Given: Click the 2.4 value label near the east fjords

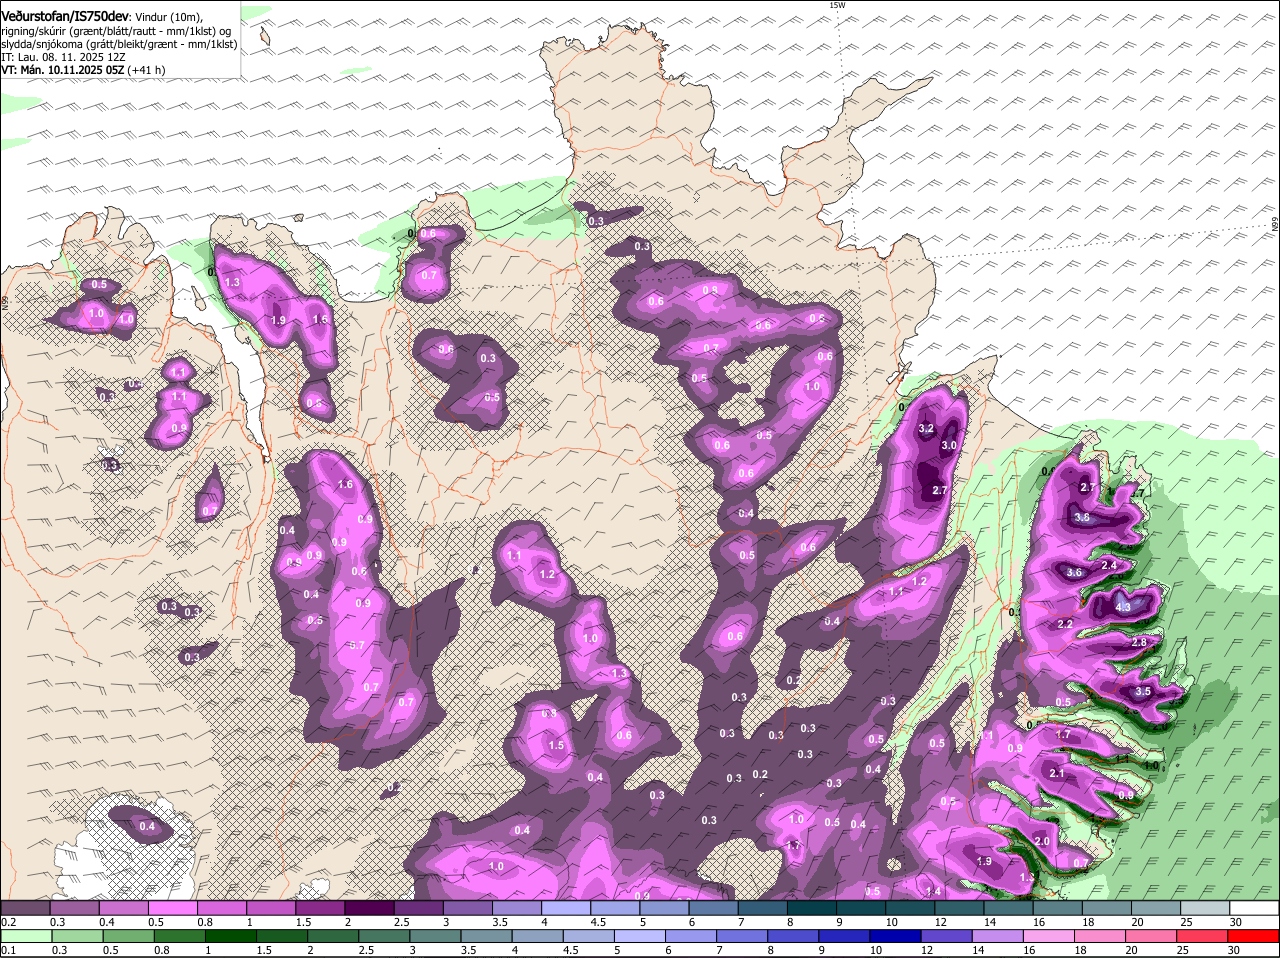Looking at the screenshot, I should (x=1108, y=565).
